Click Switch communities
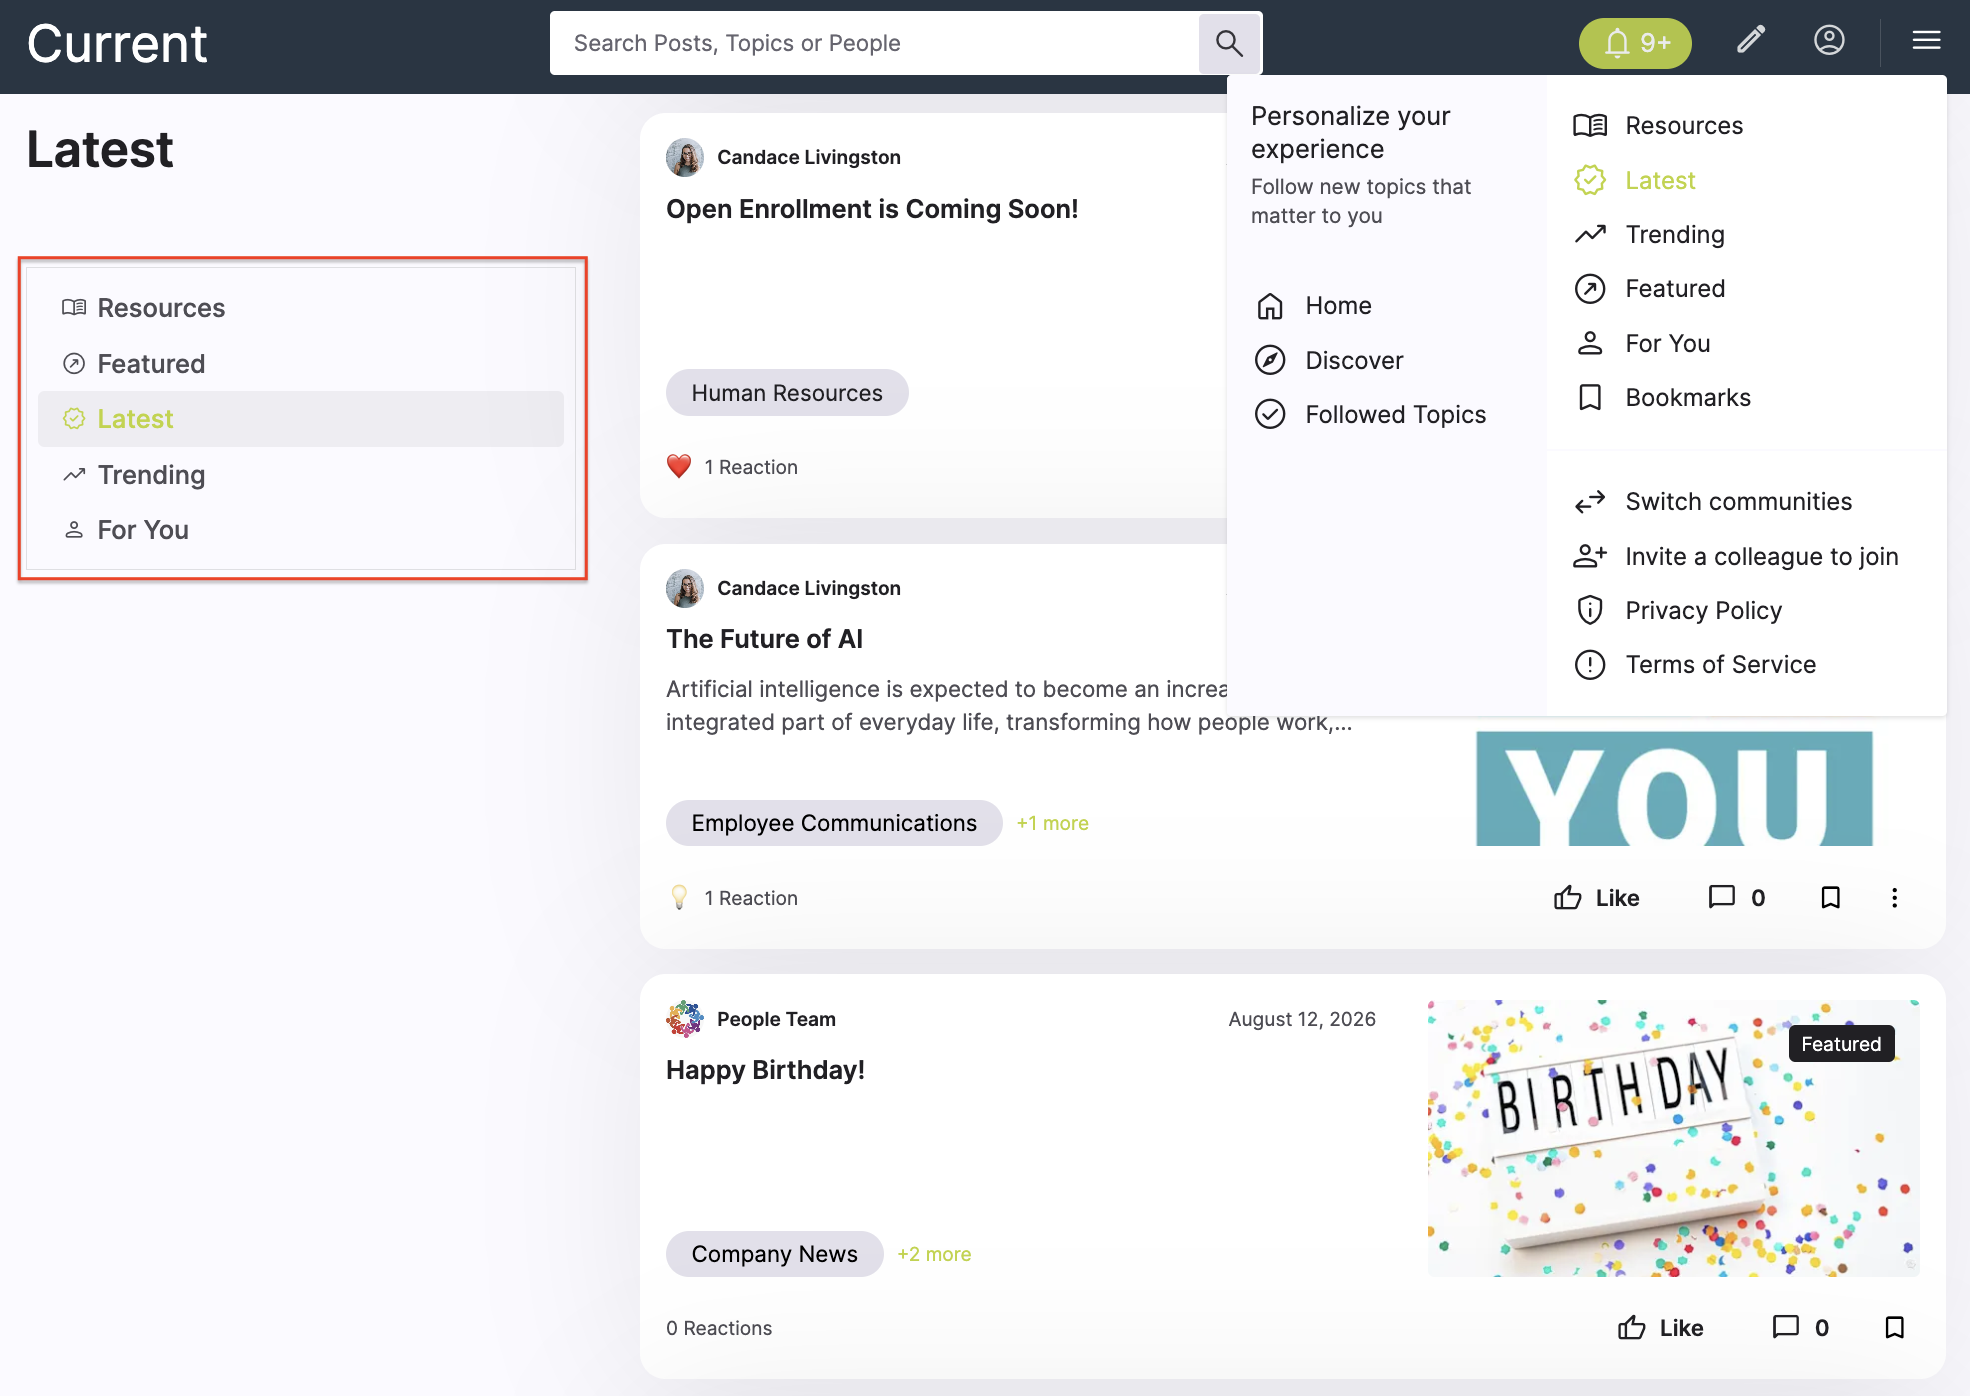The height and width of the screenshot is (1396, 1970). [1738, 501]
